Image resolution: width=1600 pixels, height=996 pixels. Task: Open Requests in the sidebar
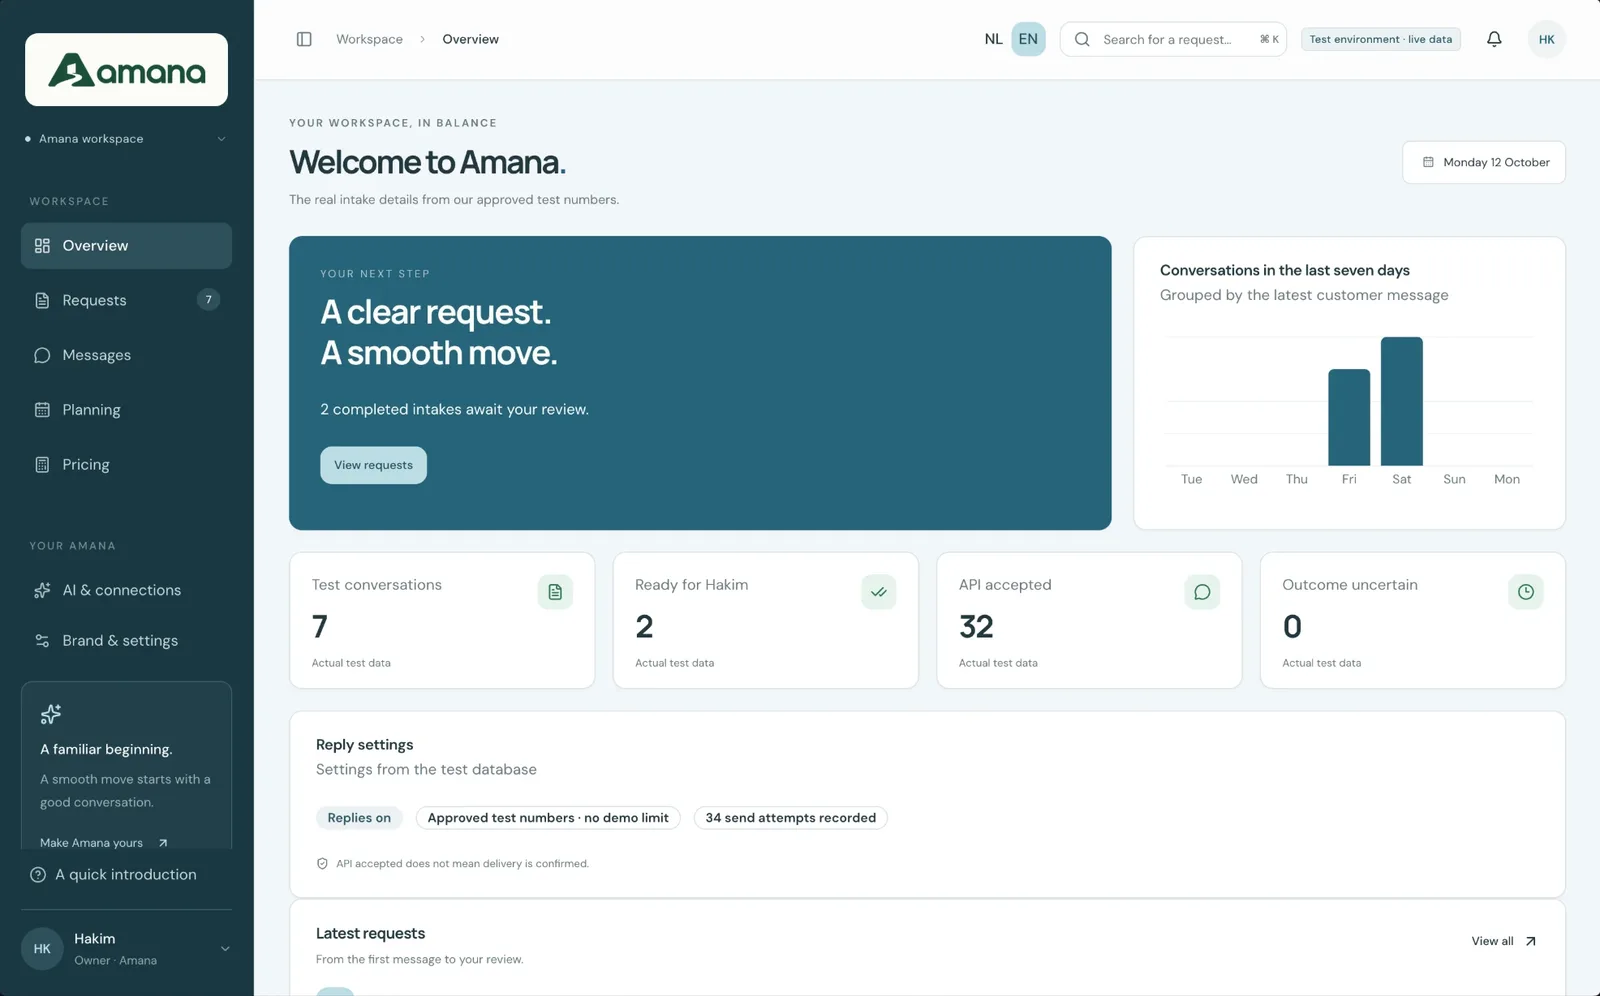point(126,300)
